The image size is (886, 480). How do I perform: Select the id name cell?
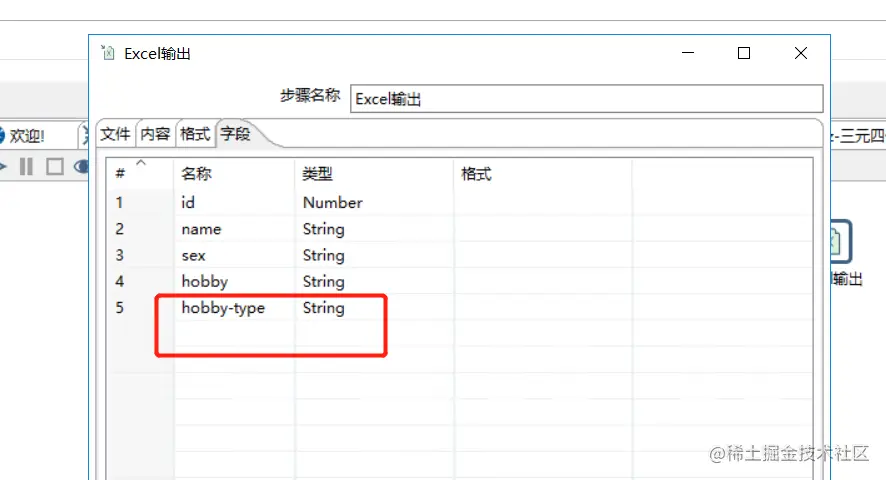[x=234, y=202]
